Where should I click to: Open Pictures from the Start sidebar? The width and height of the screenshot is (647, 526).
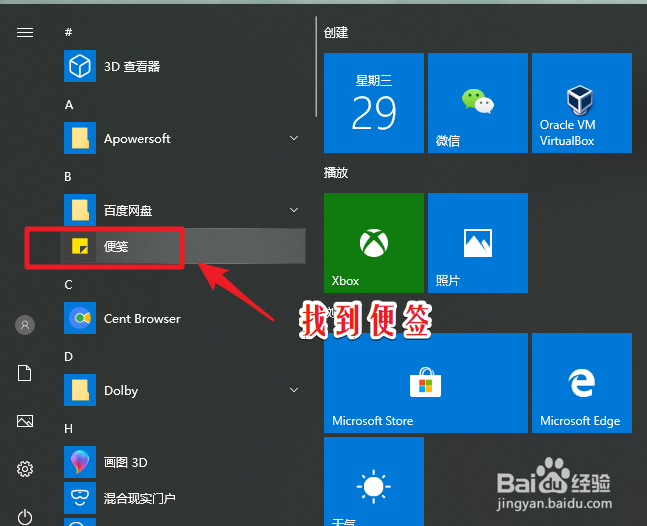coord(25,421)
